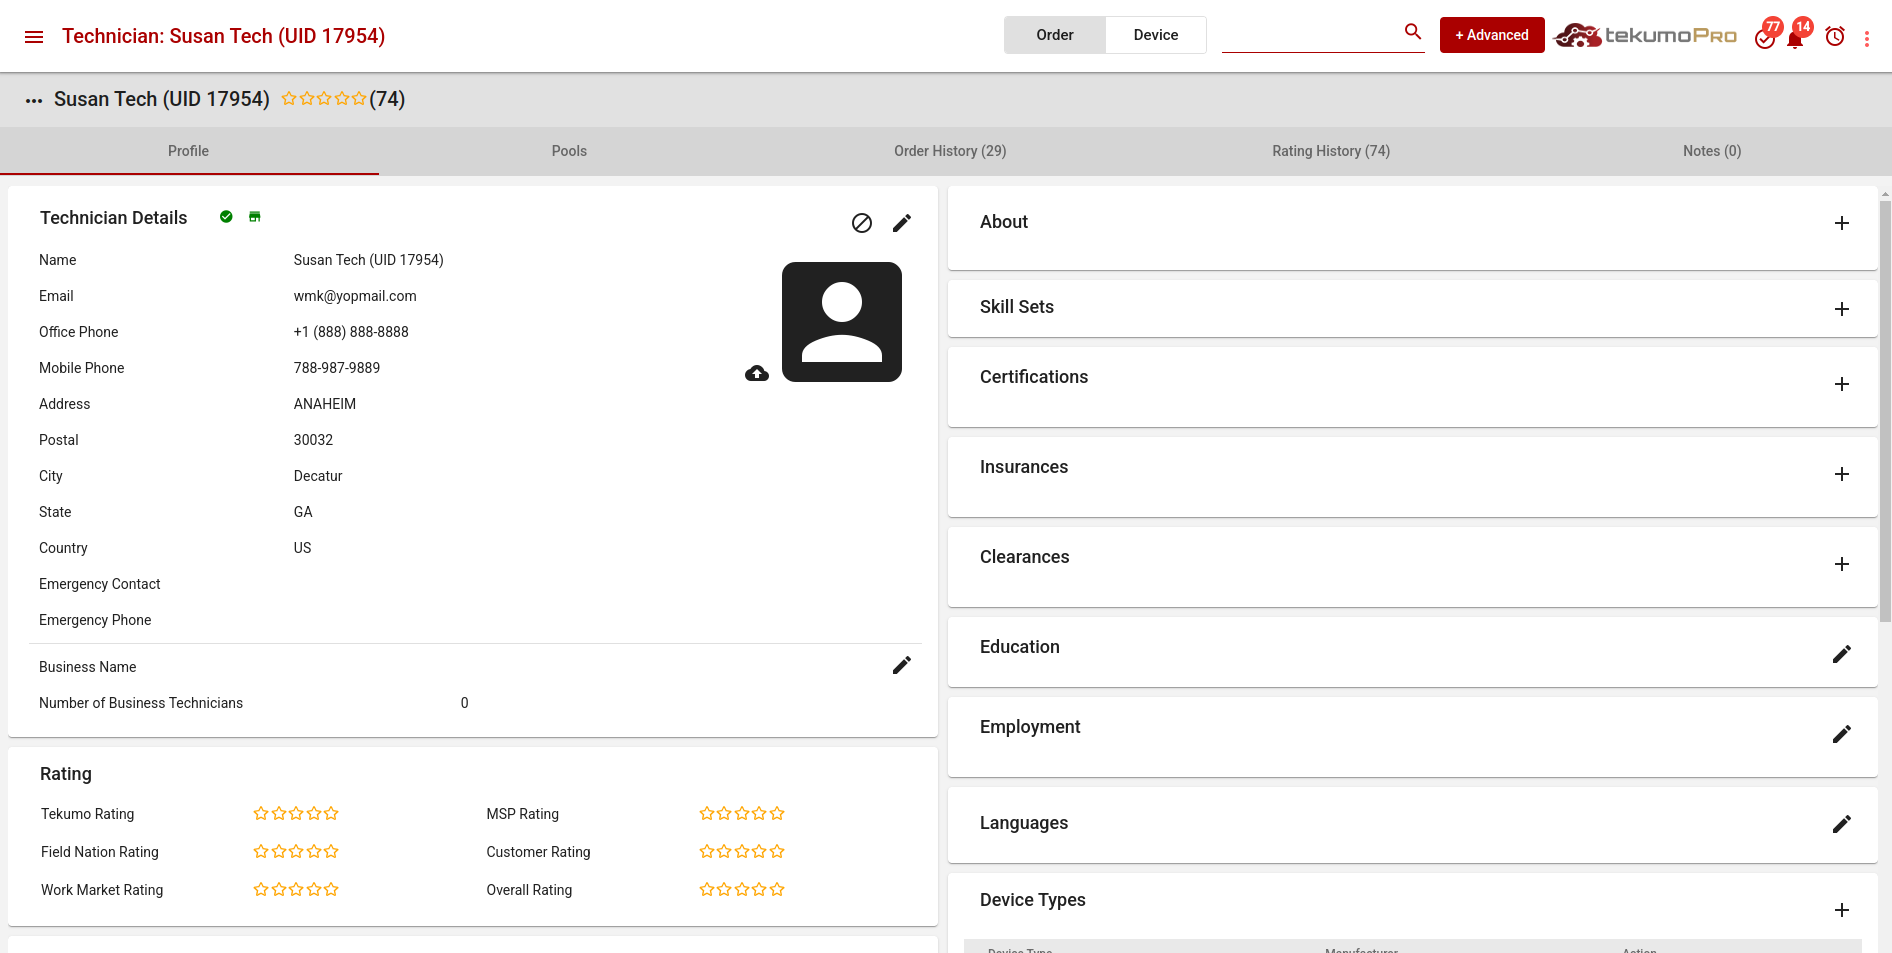This screenshot has height=953, width=1892.
Task: Click the cloud upload photo icon
Action: coord(757,373)
